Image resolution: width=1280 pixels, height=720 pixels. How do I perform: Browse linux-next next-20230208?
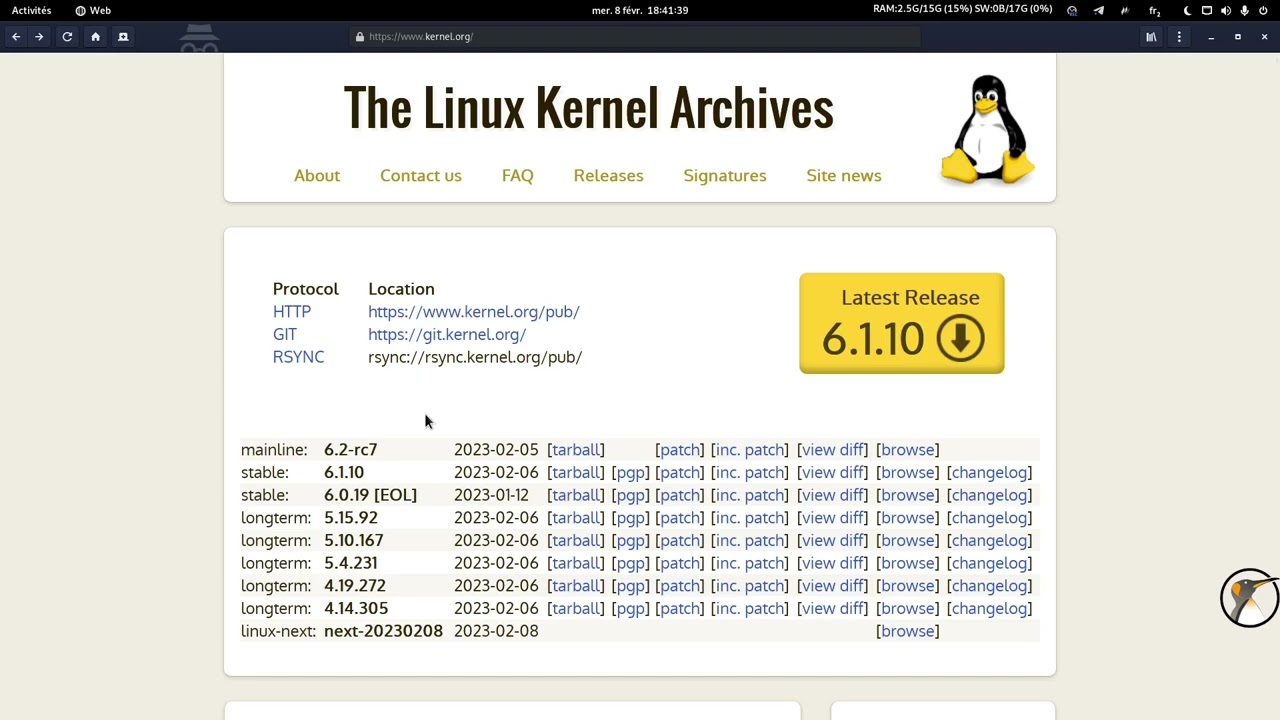point(908,631)
